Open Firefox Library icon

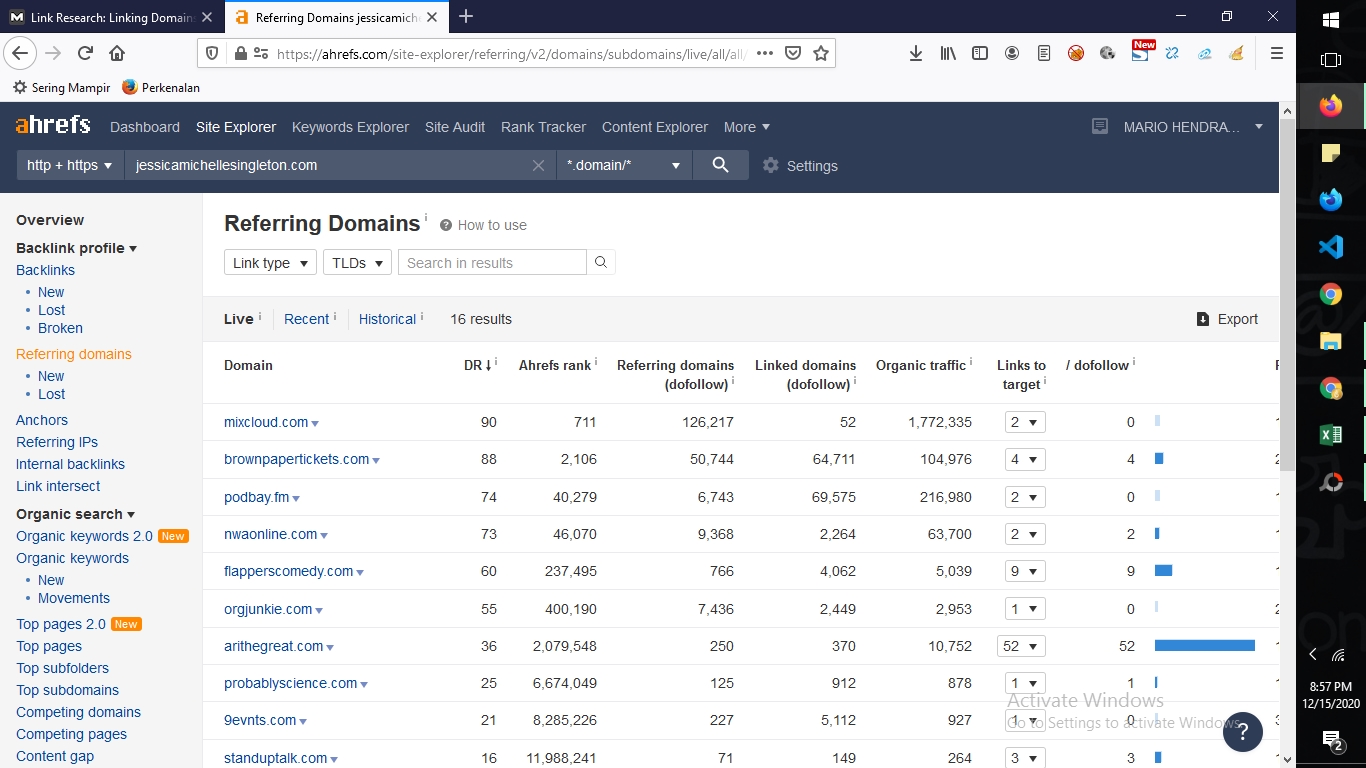[x=947, y=54]
